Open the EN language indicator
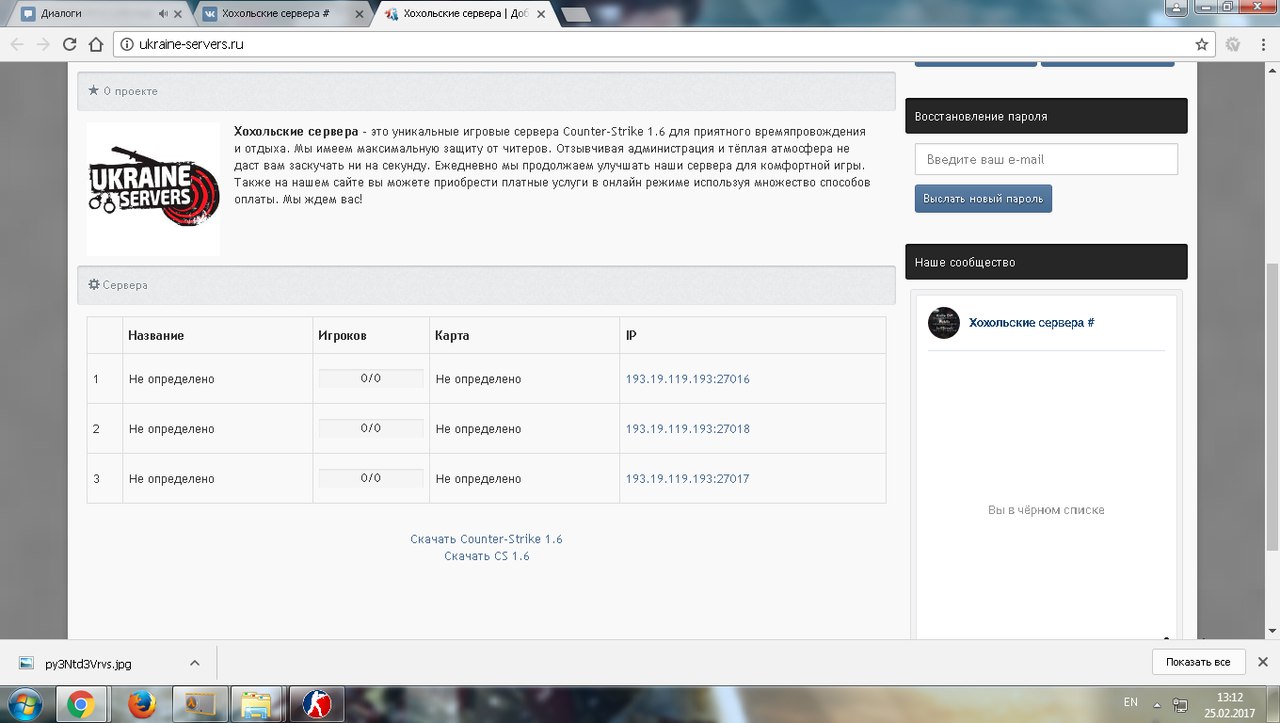The image size is (1280, 723). (x=1131, y=702)
